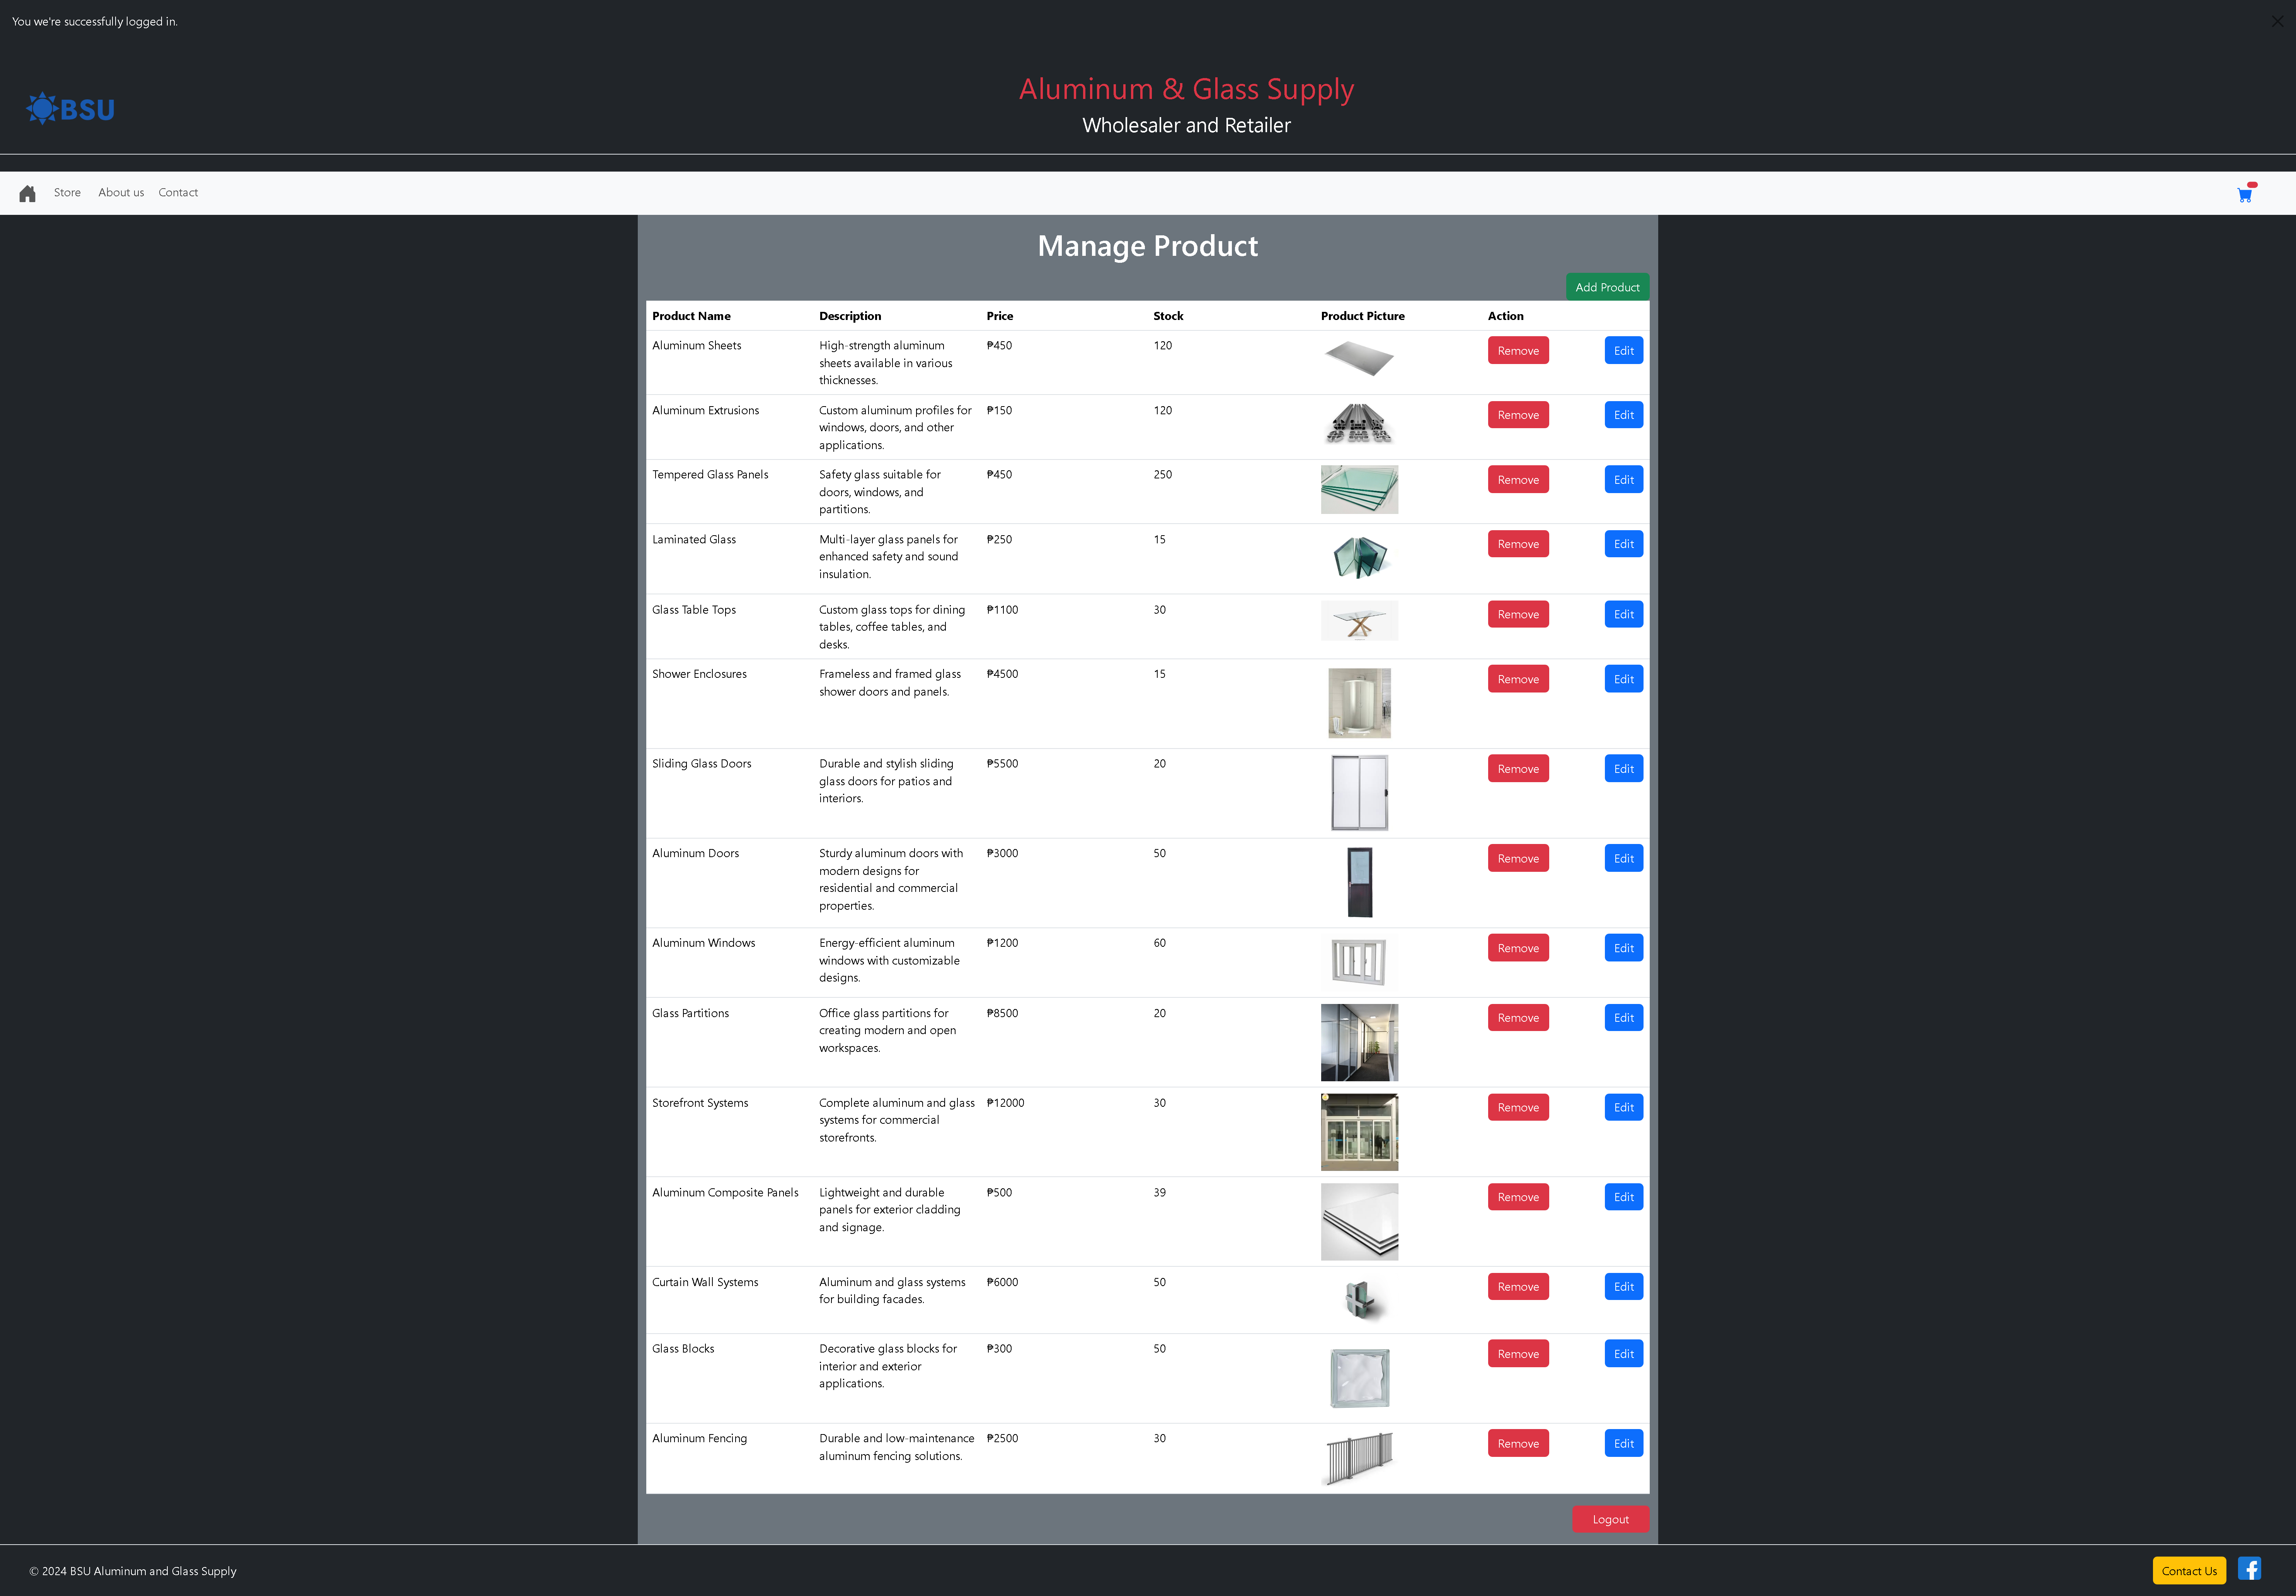Remove the Aluminum Composite Panels product

tap(1518, 1197)
